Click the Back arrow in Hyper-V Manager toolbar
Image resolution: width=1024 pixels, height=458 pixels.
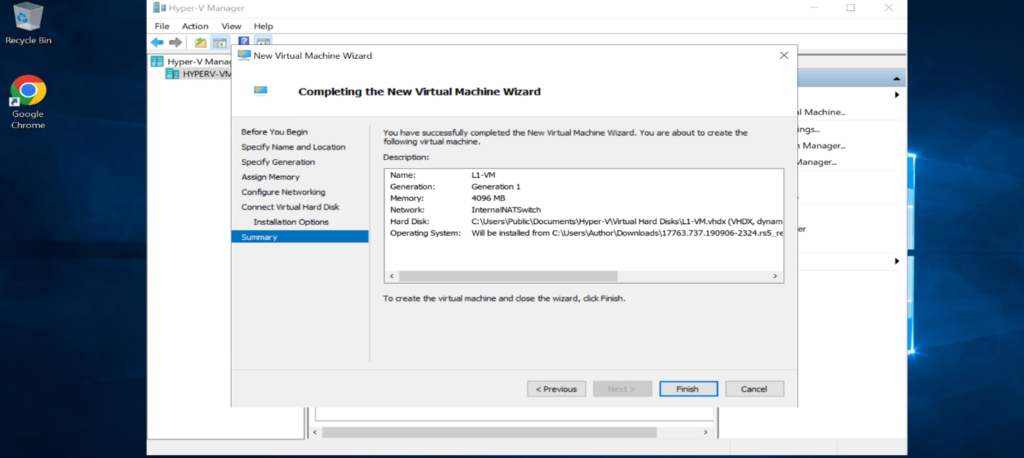[157, 42]
